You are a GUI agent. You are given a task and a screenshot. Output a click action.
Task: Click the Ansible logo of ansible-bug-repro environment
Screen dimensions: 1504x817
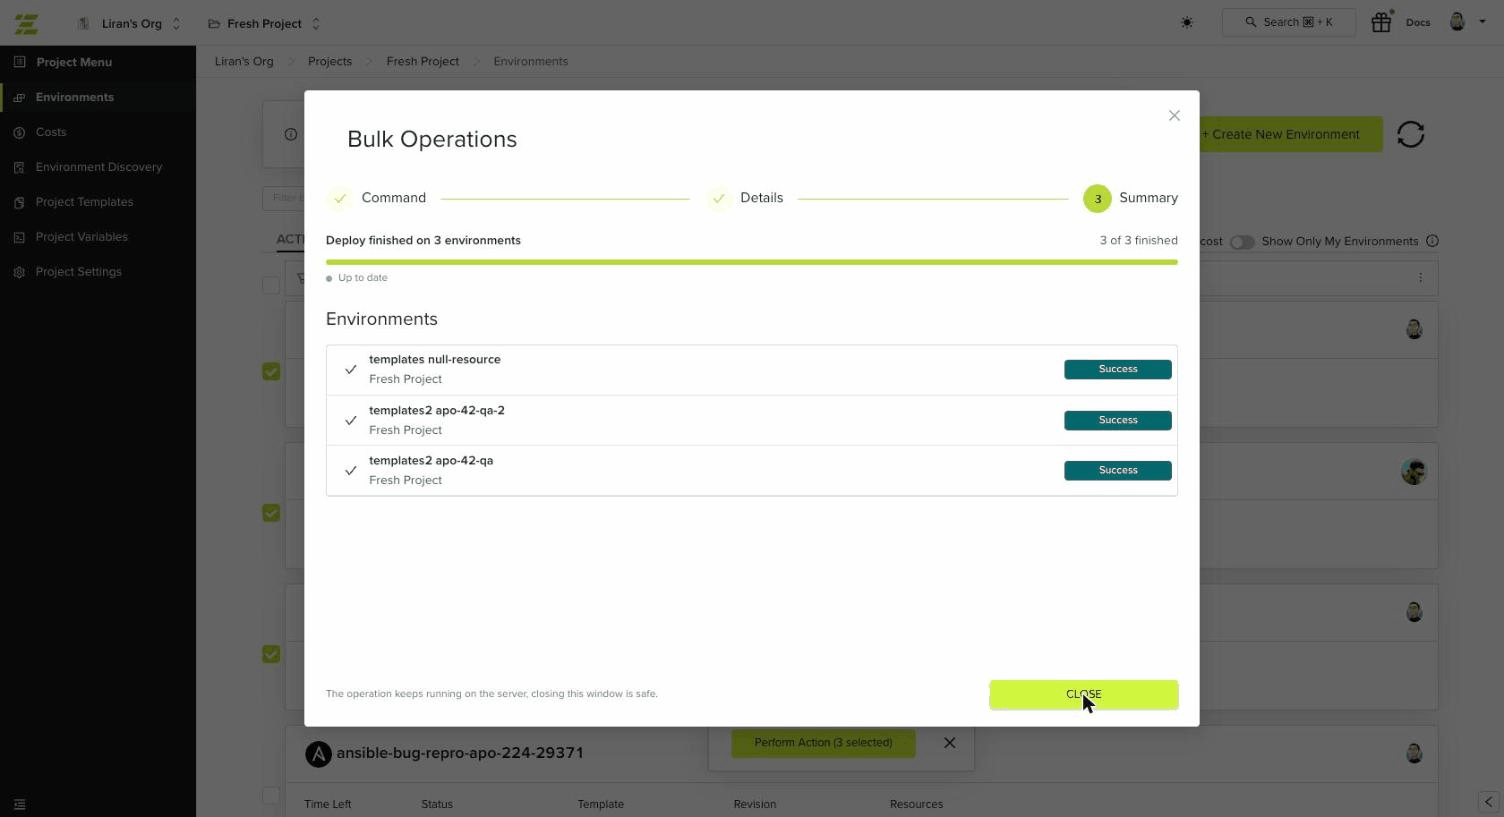tap(318, 754)
